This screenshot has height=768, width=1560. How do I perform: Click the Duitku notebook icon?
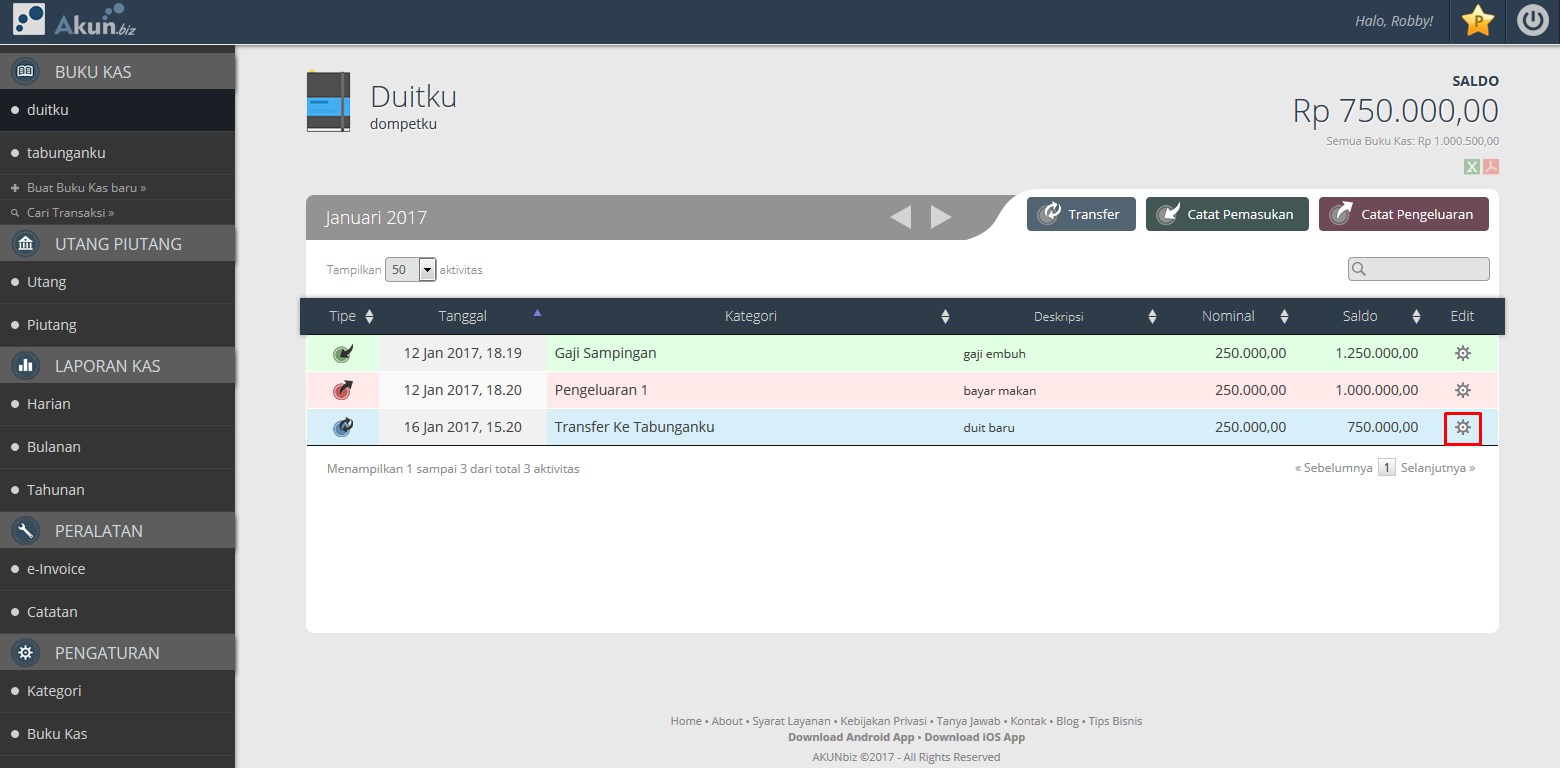(328, 101)
